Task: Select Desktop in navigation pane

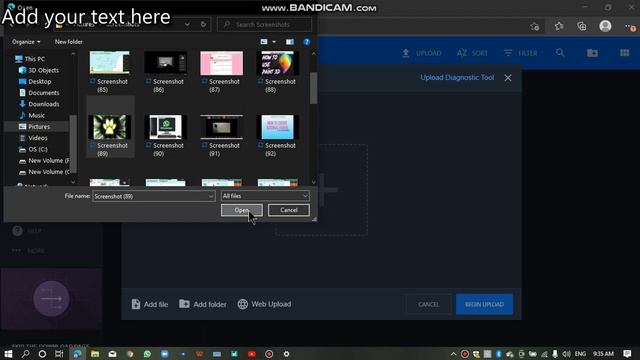Action: pyautogui.click(x=35, y=82)
